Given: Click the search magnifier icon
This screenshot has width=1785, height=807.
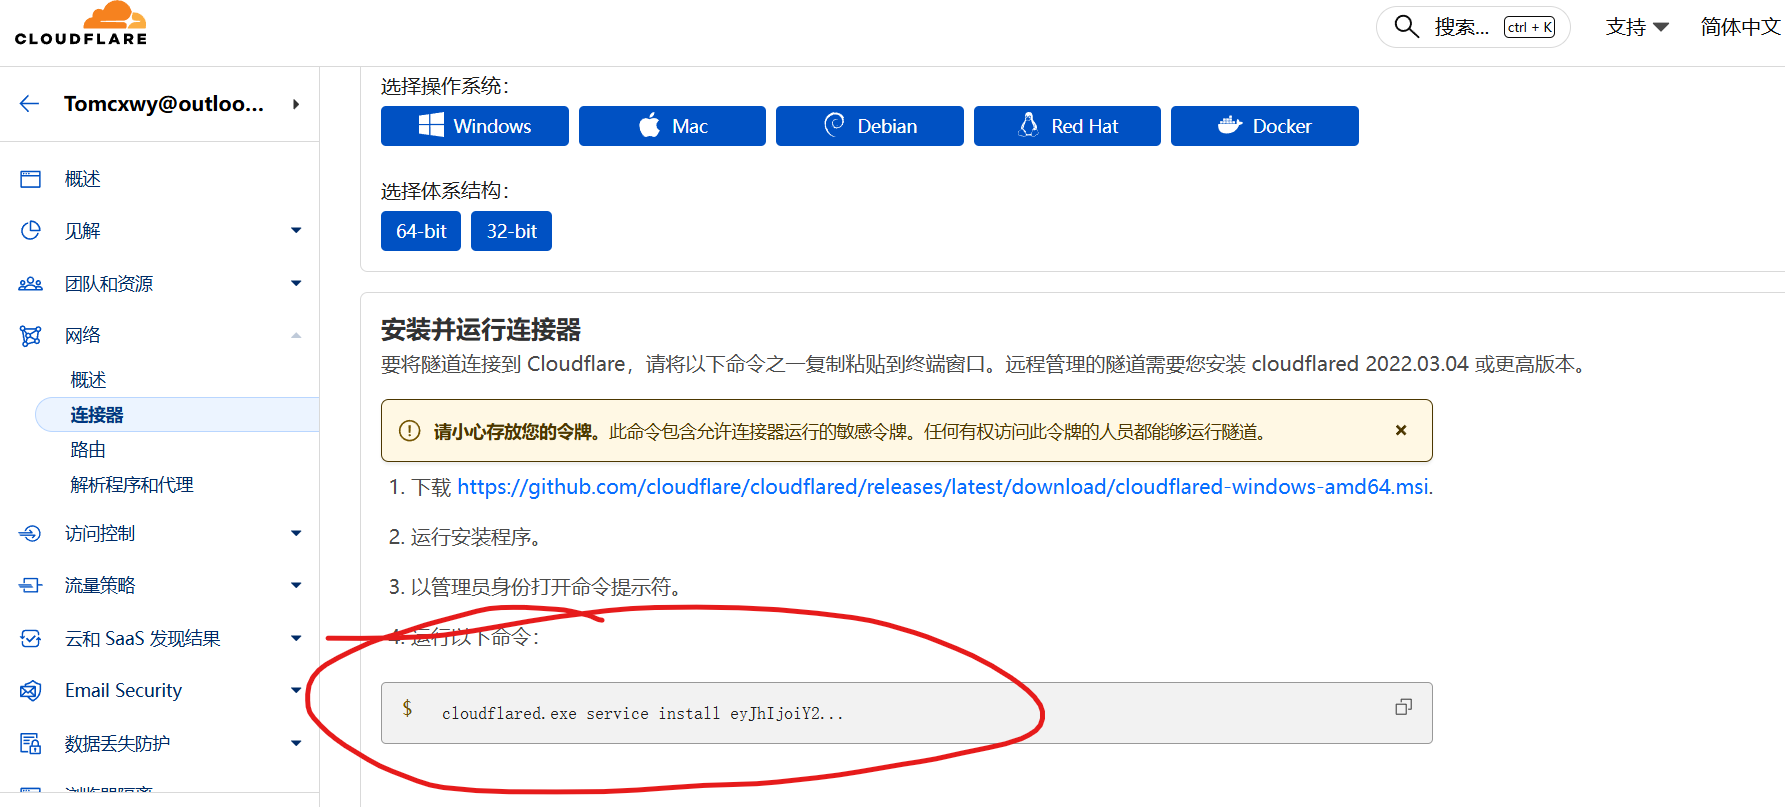Looking at the screenshot, I should (x=1406, y=27).
